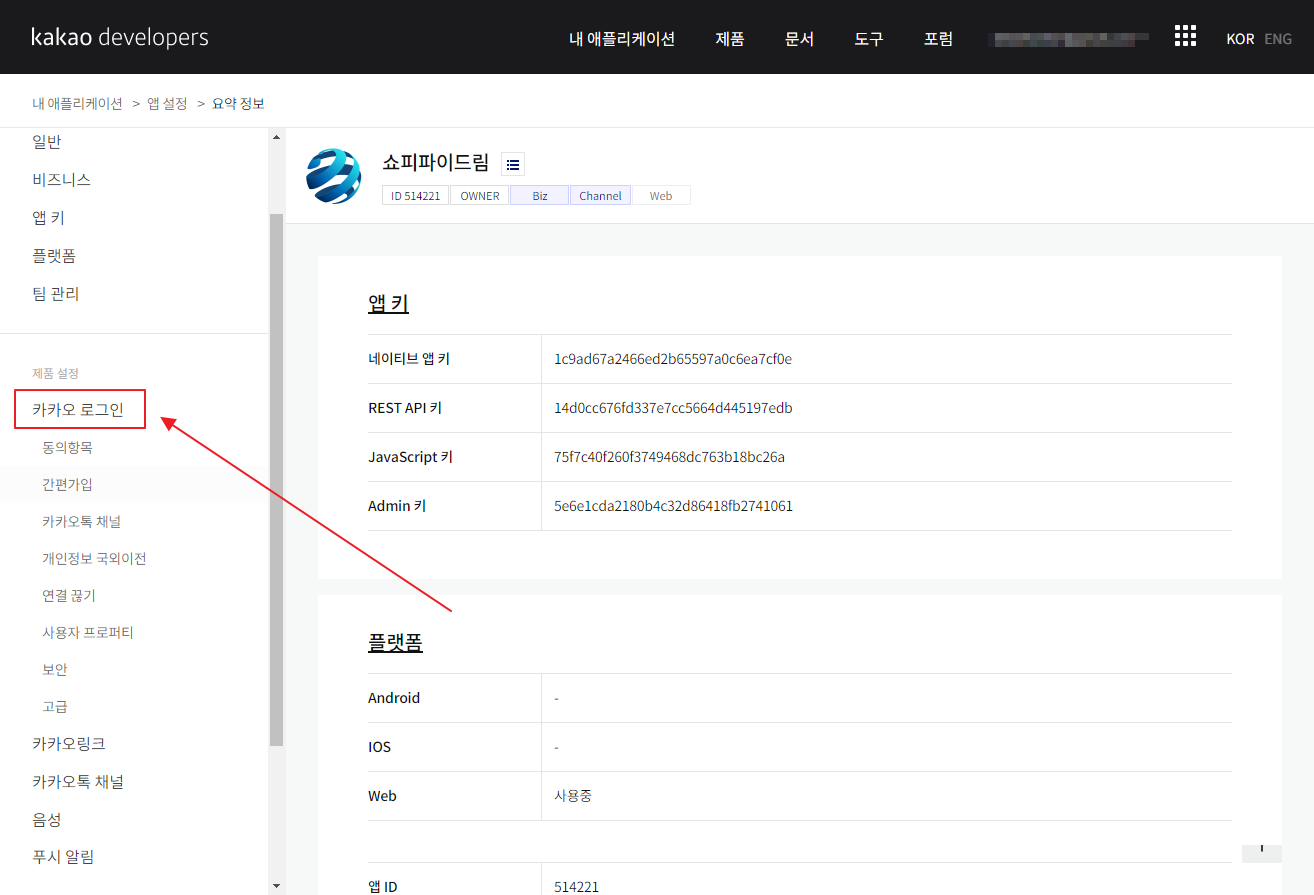
Task: Open the 도구 menu
Action: pyautogui.click(x=869, y=39)
